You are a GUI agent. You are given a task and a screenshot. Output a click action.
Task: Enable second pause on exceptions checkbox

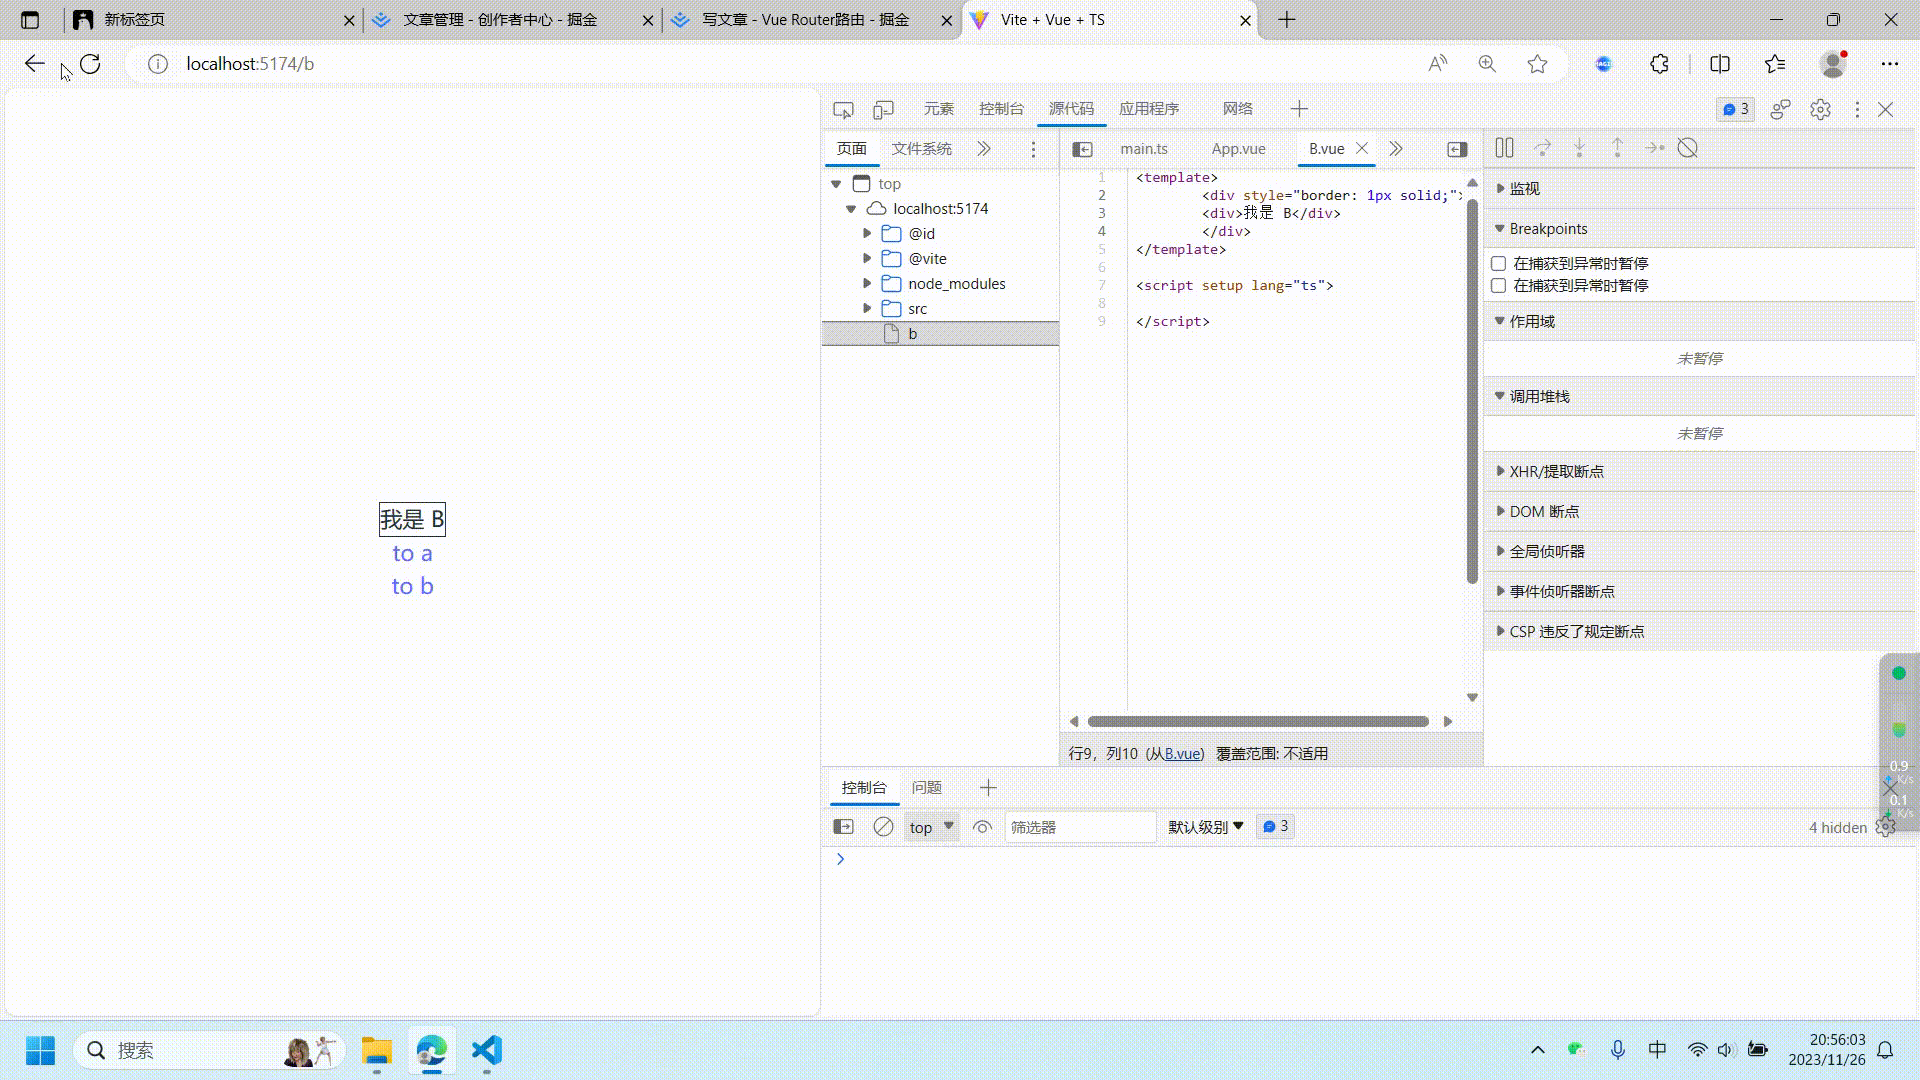pos(1498,286)
